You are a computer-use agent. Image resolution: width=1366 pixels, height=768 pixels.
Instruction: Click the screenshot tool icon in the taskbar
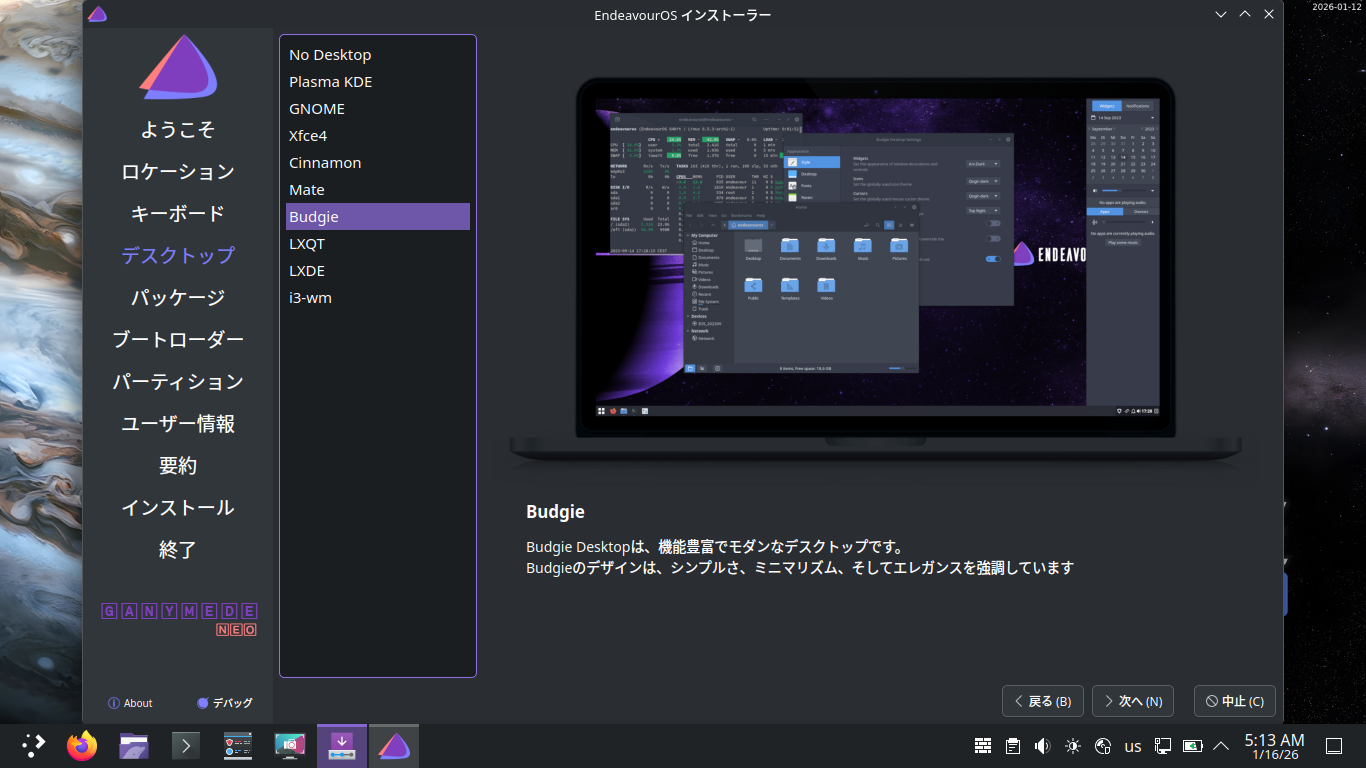tap(290, 746)
